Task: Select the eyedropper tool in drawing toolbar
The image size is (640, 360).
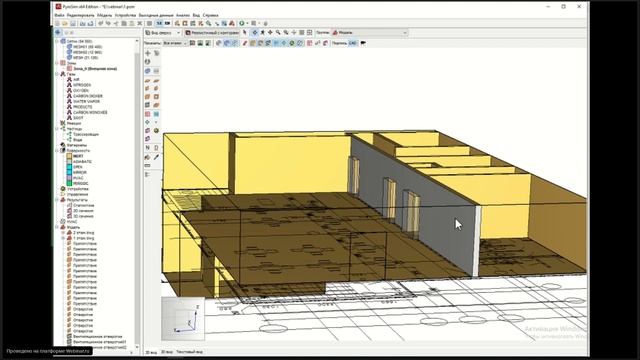Action: pyautogui.click(x=156, y=157)
